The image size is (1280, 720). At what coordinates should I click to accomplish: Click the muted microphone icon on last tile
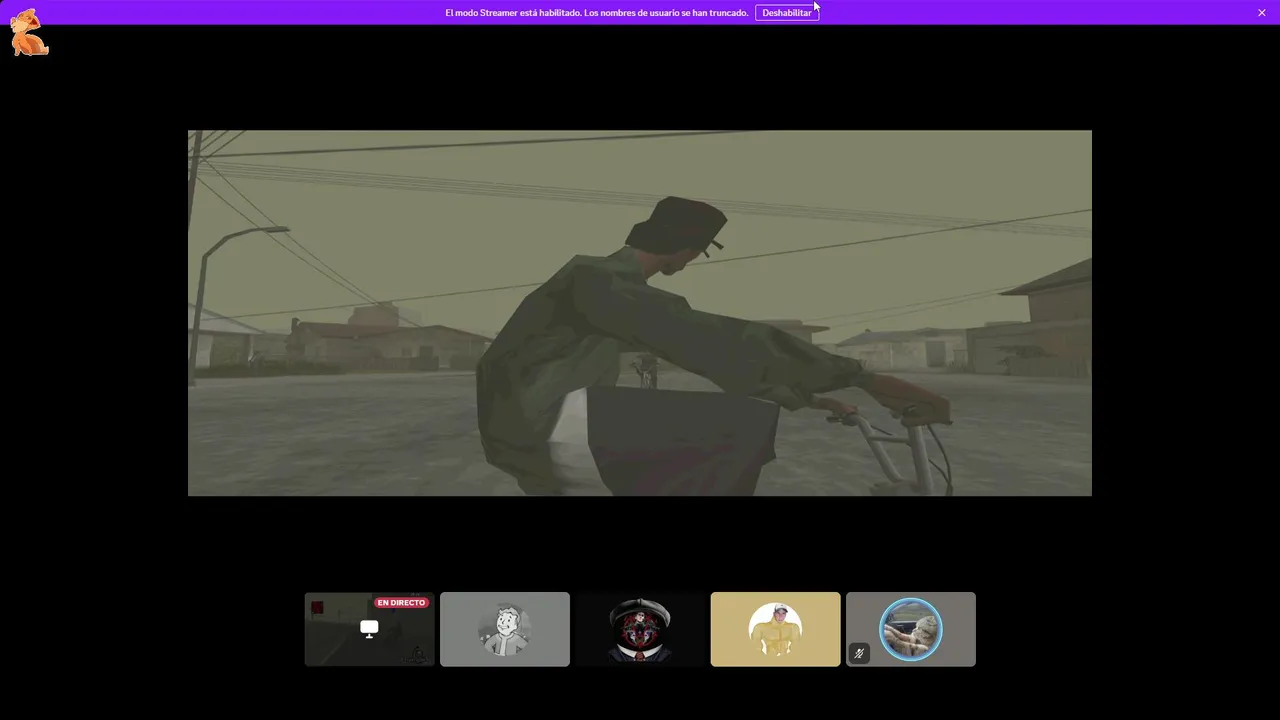click(859, 654)
